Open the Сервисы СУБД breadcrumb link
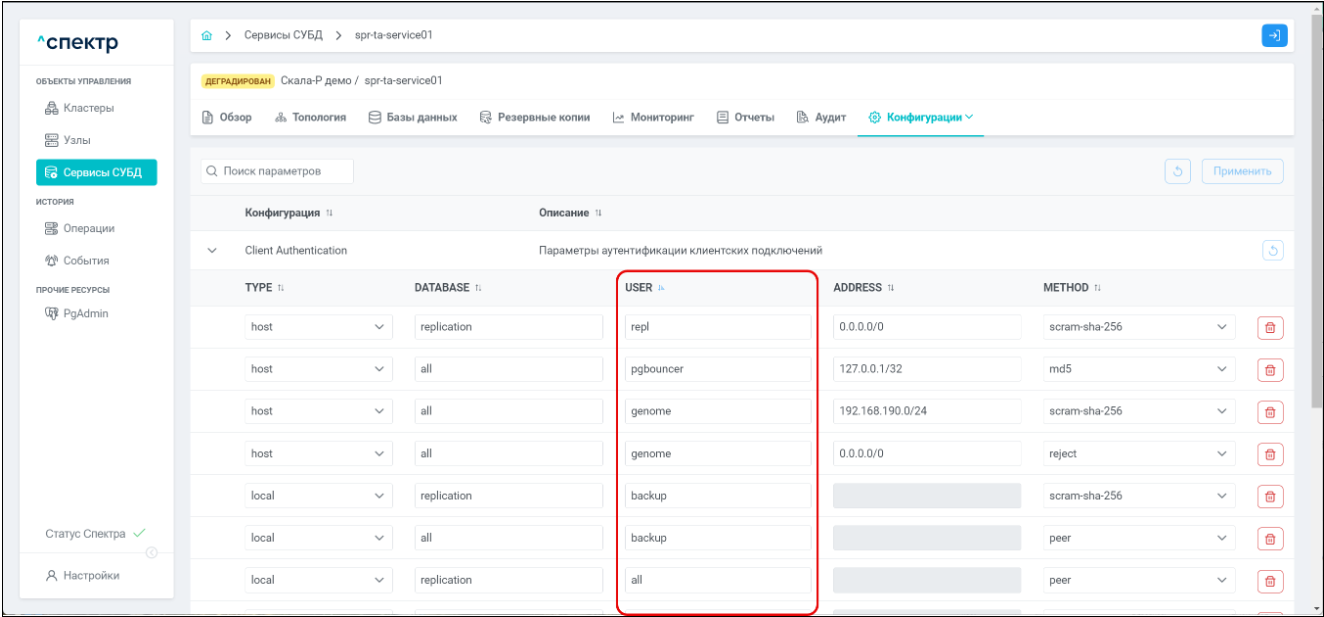This screenshot has width=1324, height=617. point(283,36)
